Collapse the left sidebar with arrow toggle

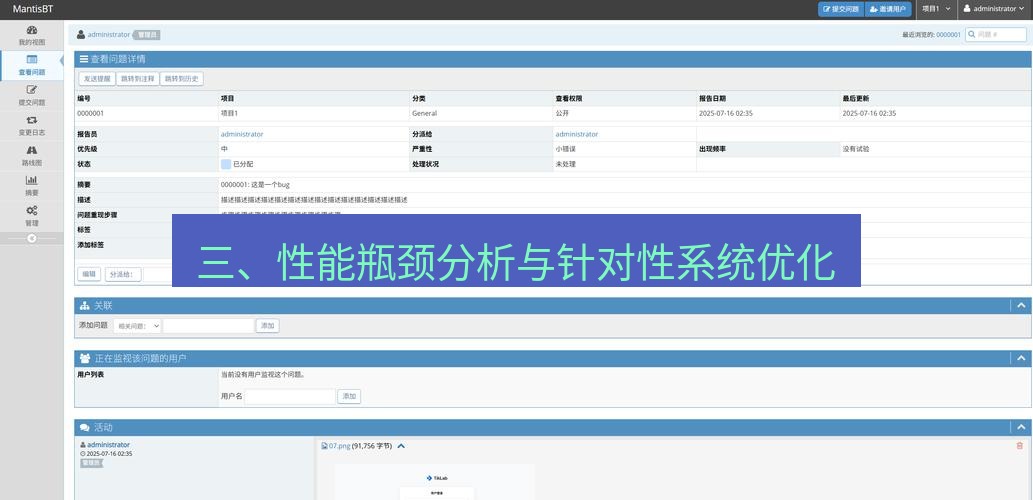point(32,239)
